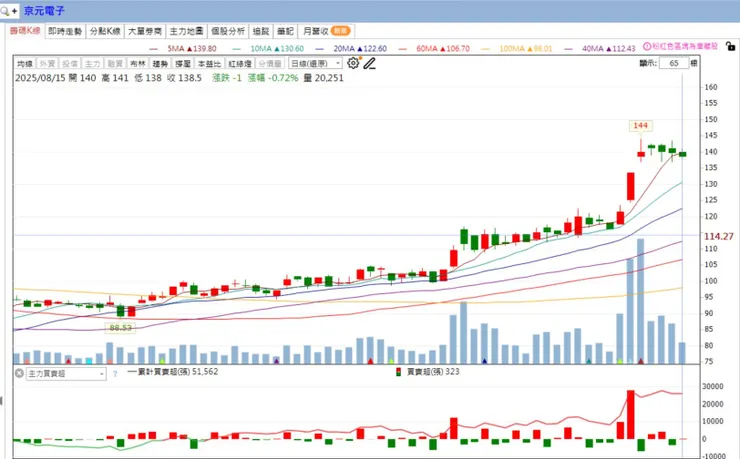This screenshot has height=459, width=740.
Task: Click the 40MA legend color line
Action: pyautogui.click(x=569, y=49)
